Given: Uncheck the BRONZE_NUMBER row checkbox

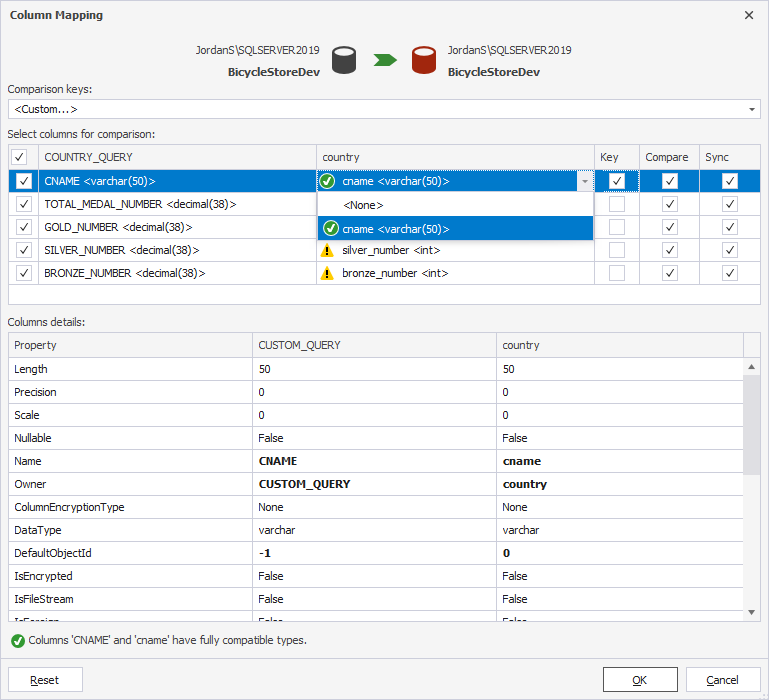Looking at the screenshot, I should click(24, 273).
